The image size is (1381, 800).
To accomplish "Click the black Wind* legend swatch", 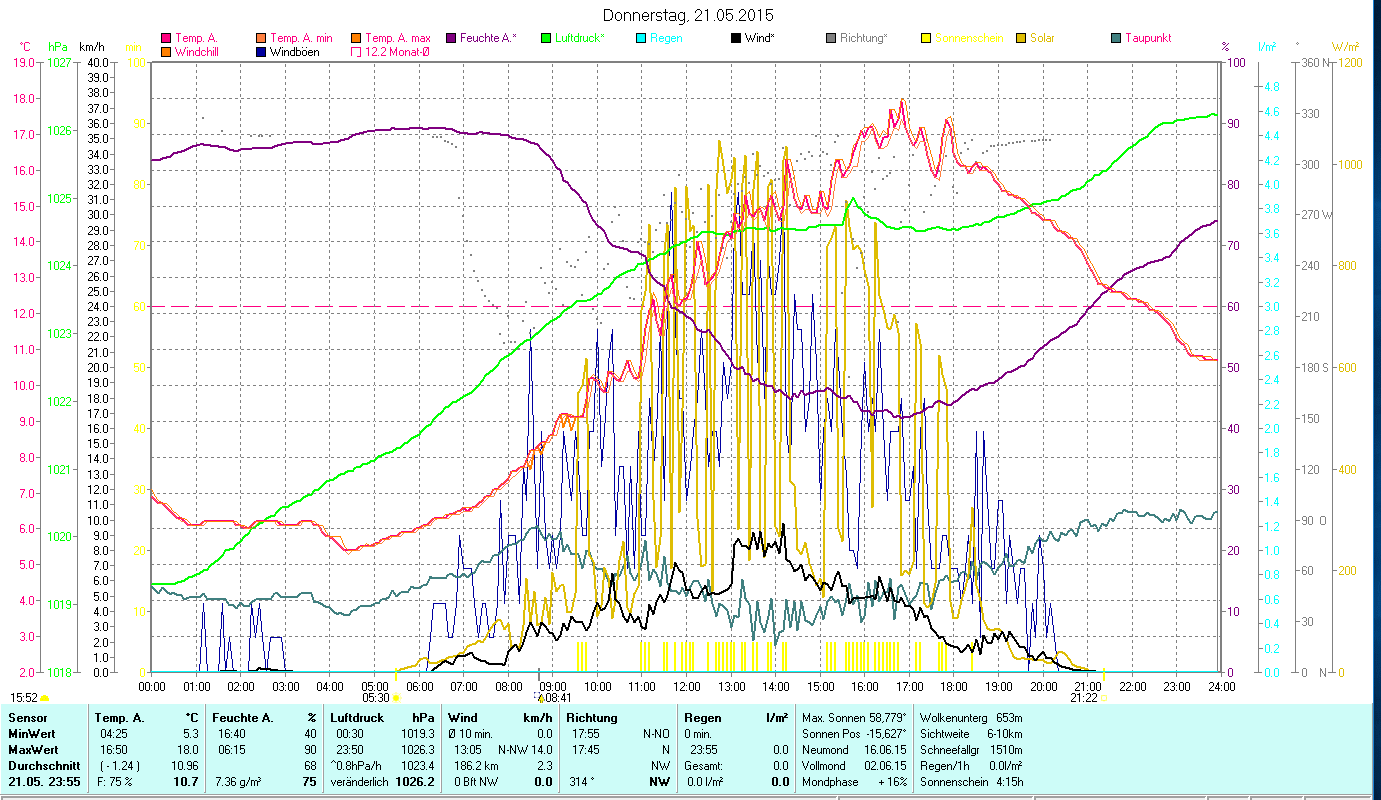I will (736, 38).
